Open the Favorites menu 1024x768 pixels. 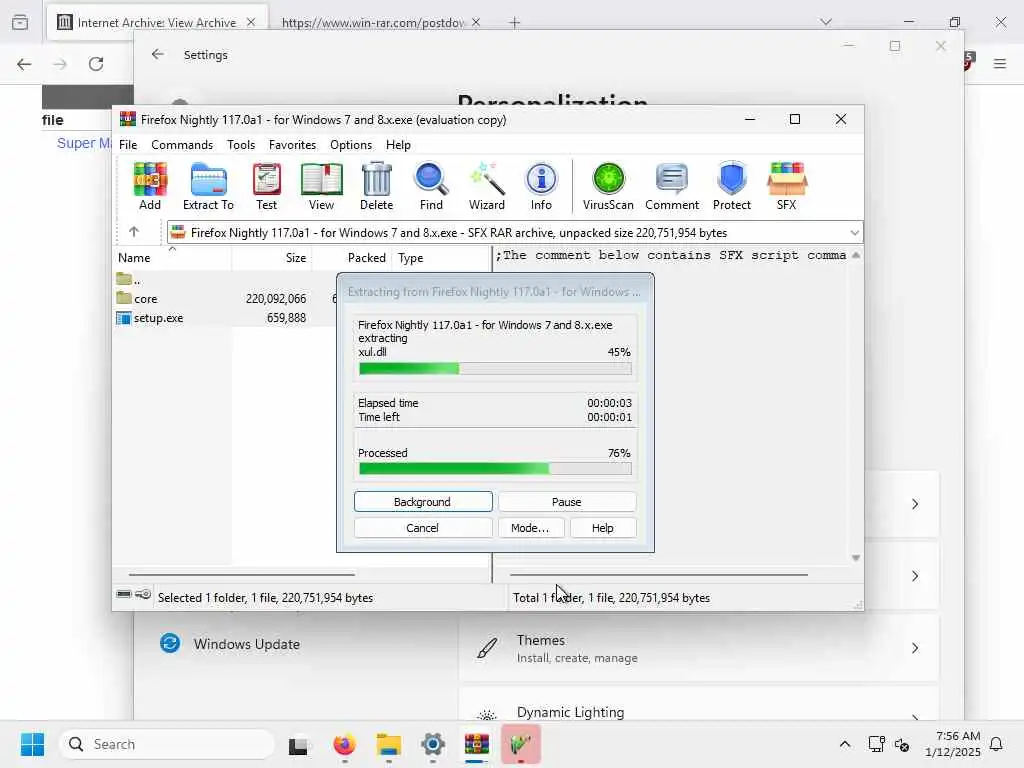coord(293,145)
